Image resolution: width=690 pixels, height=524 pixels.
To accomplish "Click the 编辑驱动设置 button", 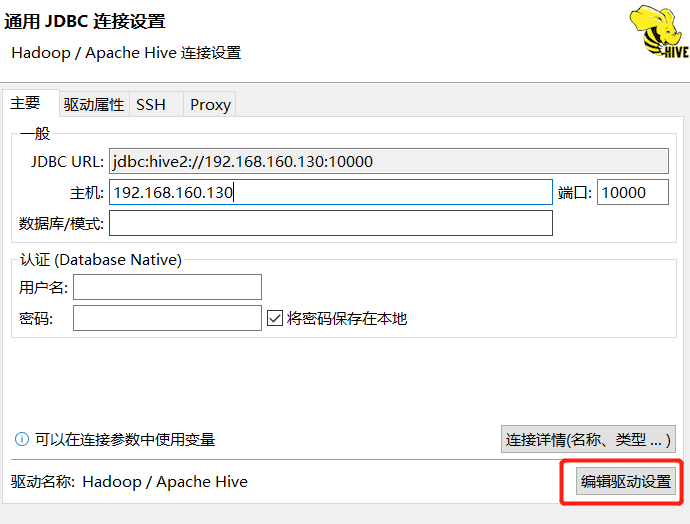I will coord(625,481).
